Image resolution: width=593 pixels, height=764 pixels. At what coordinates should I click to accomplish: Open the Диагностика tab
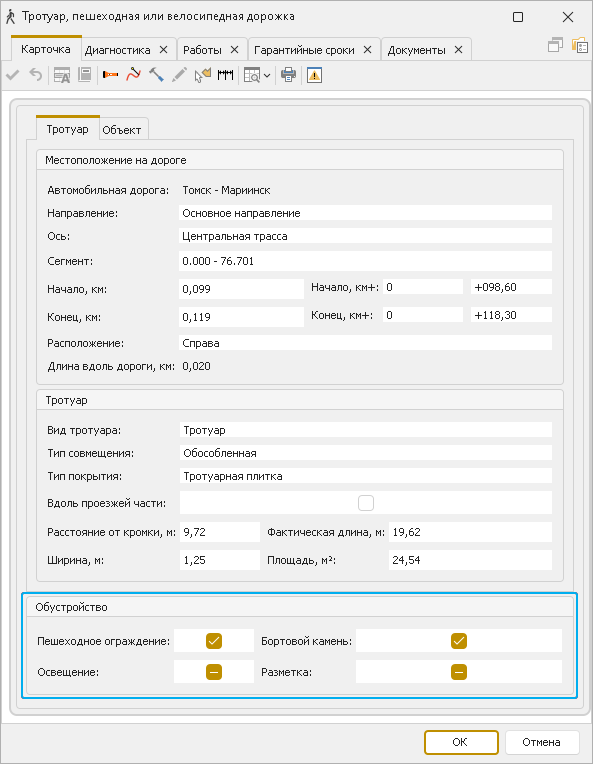(x=117, y=50)
